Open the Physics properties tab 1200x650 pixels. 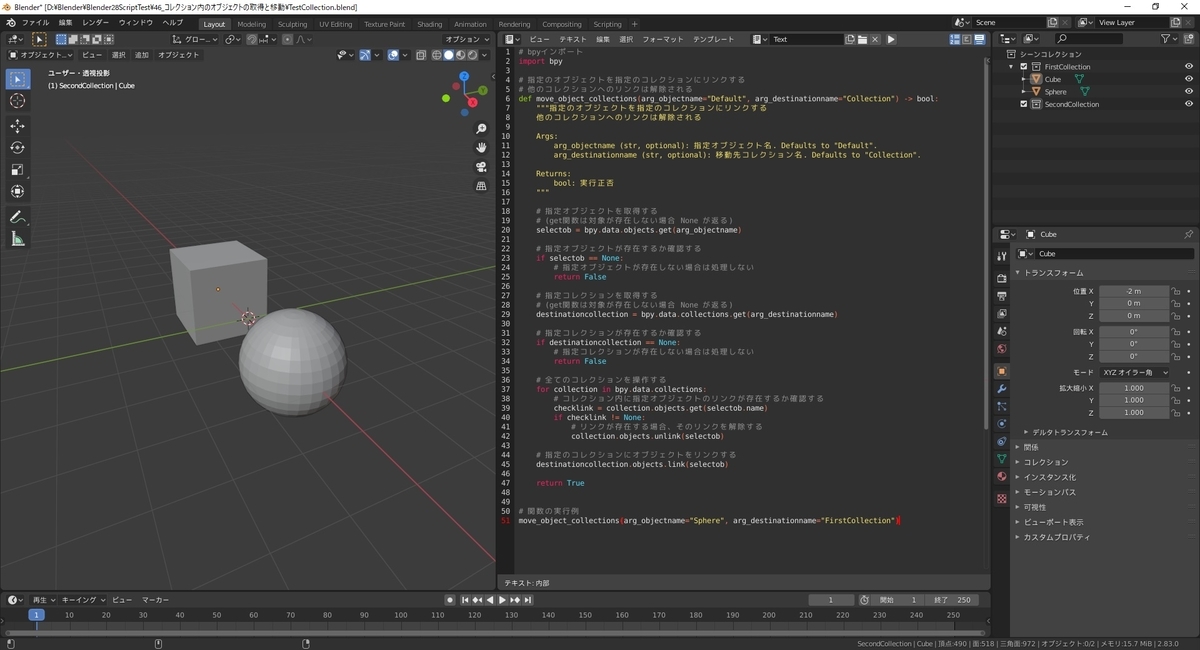1001,423
